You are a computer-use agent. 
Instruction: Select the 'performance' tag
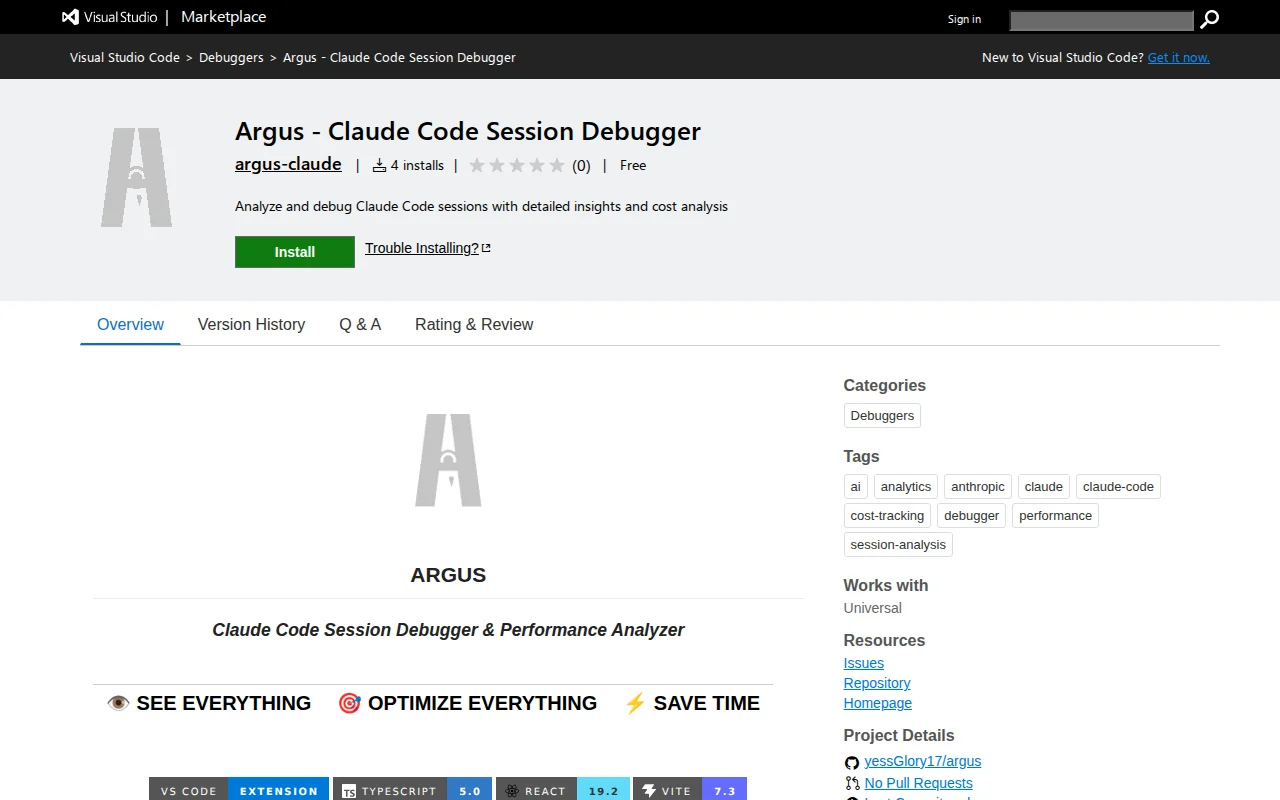click(1055, 515)
